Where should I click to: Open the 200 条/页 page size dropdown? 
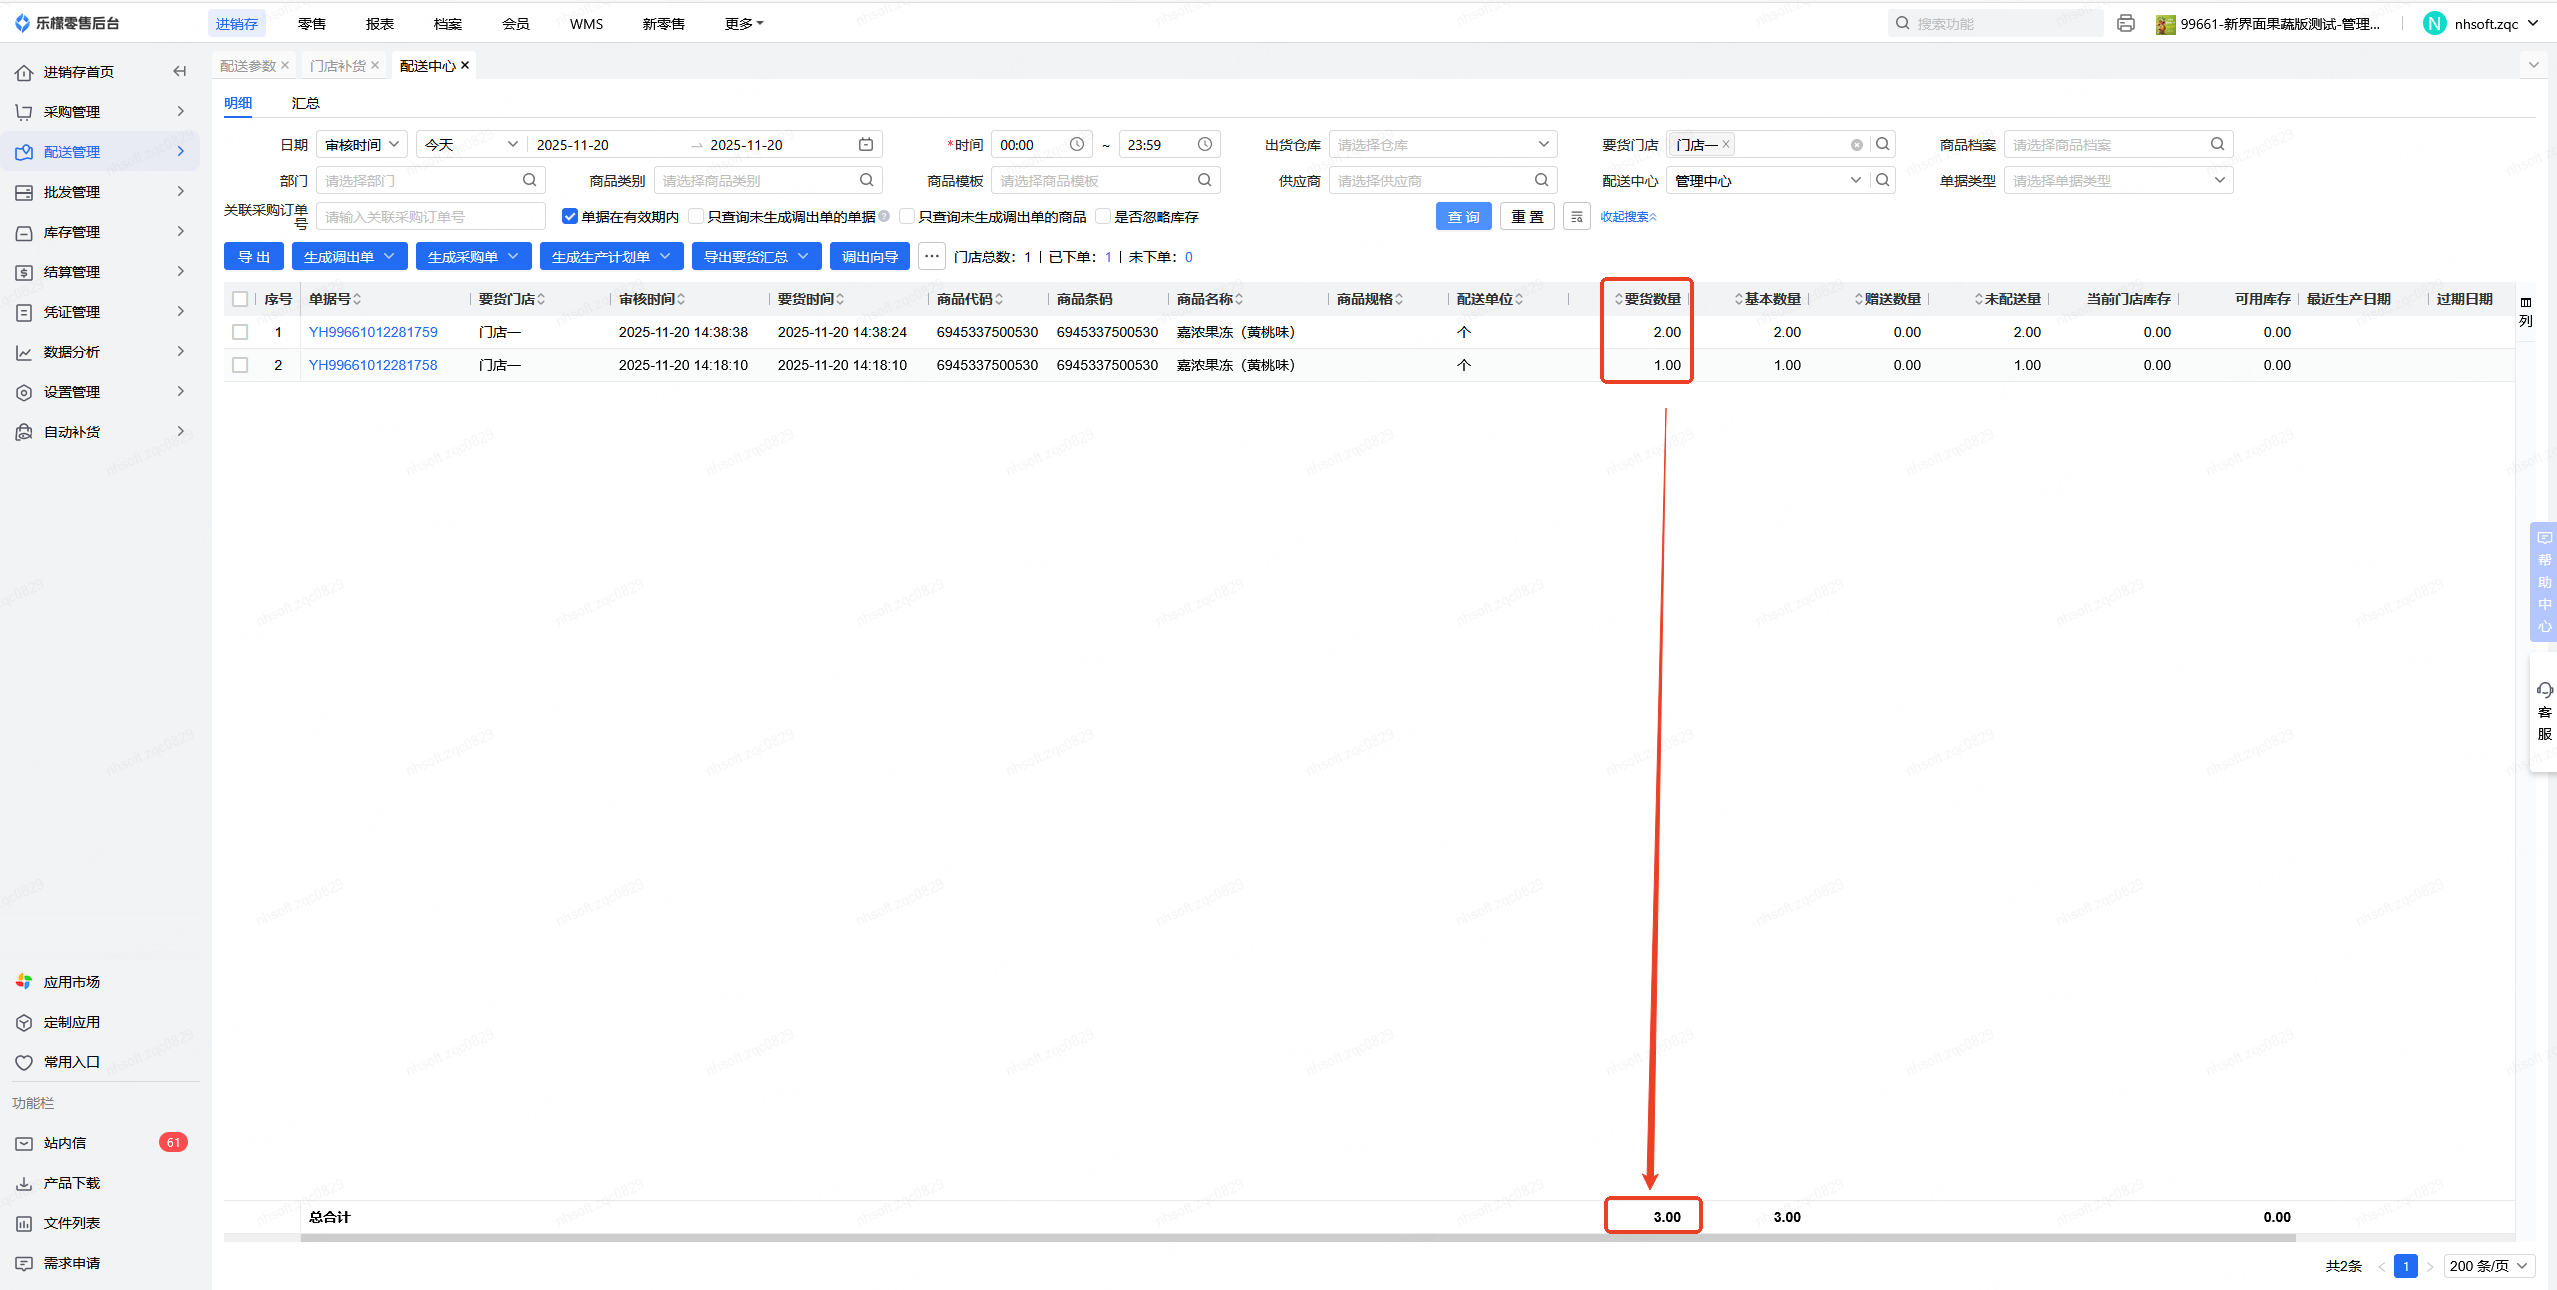[x=2488, y=1266]
